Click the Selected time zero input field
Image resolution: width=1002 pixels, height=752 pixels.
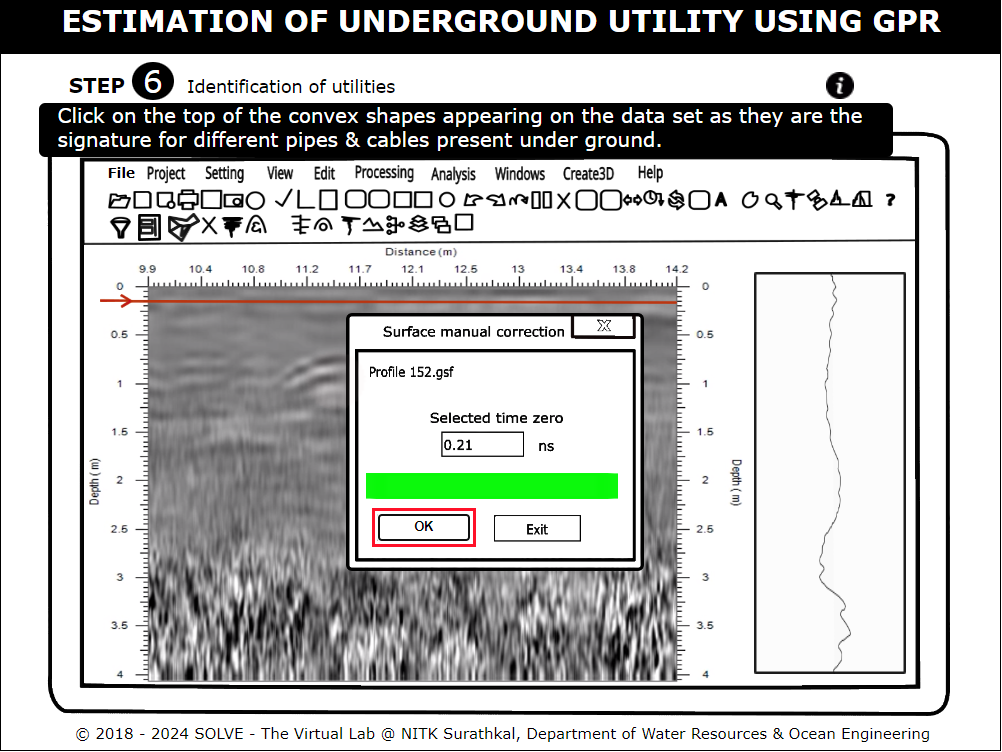(x=482, y=445)
